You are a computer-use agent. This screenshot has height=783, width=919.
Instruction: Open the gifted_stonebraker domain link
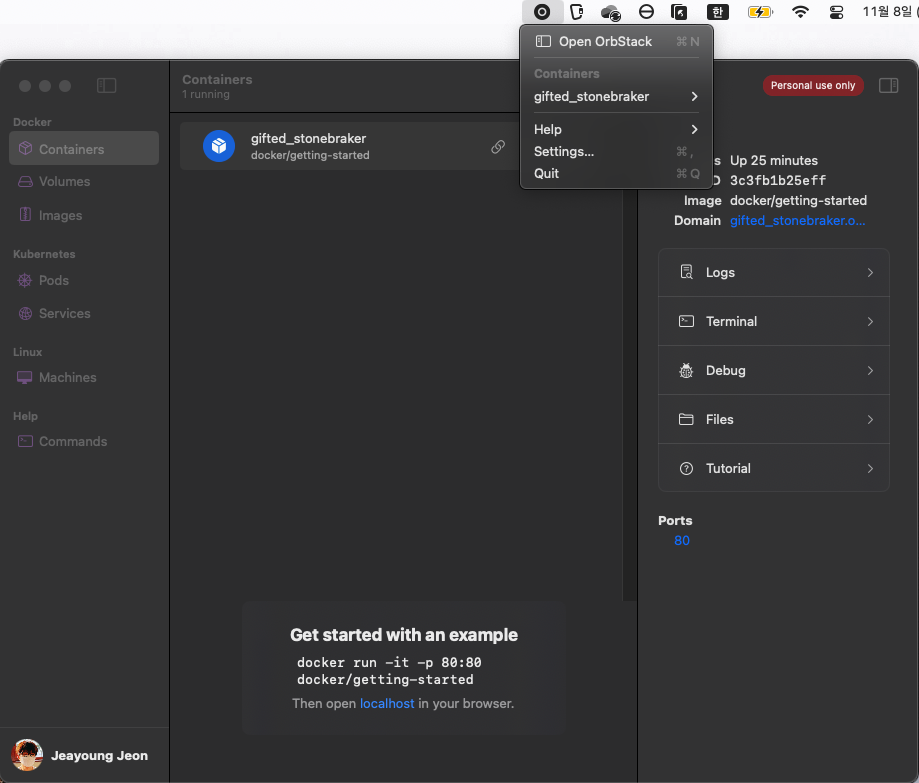click(797, 220)
